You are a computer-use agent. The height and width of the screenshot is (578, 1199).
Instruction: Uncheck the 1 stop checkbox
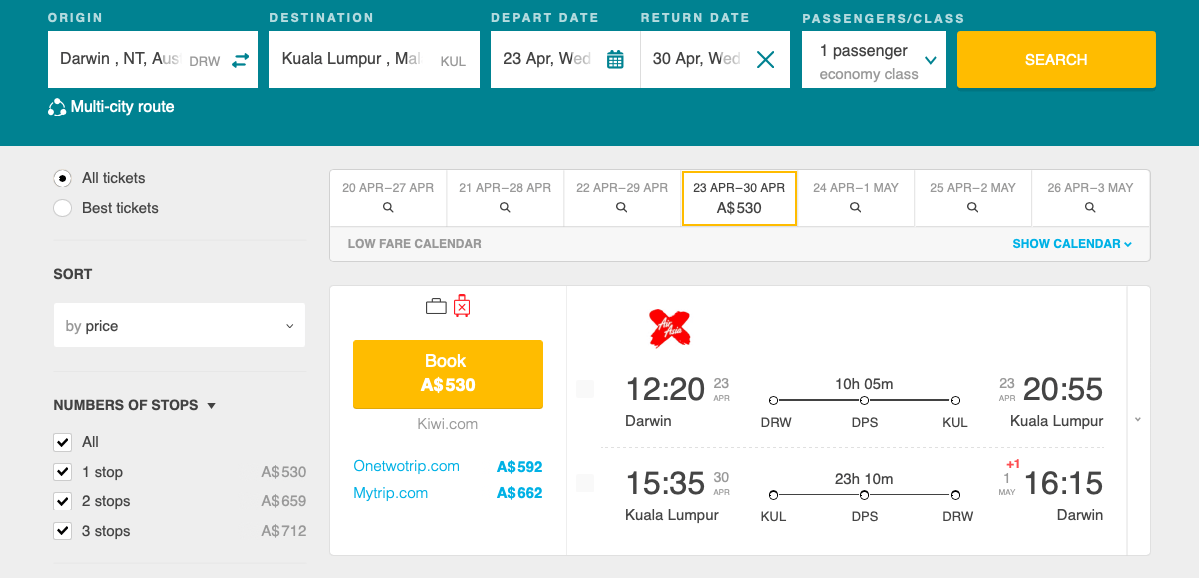[63, 472]
